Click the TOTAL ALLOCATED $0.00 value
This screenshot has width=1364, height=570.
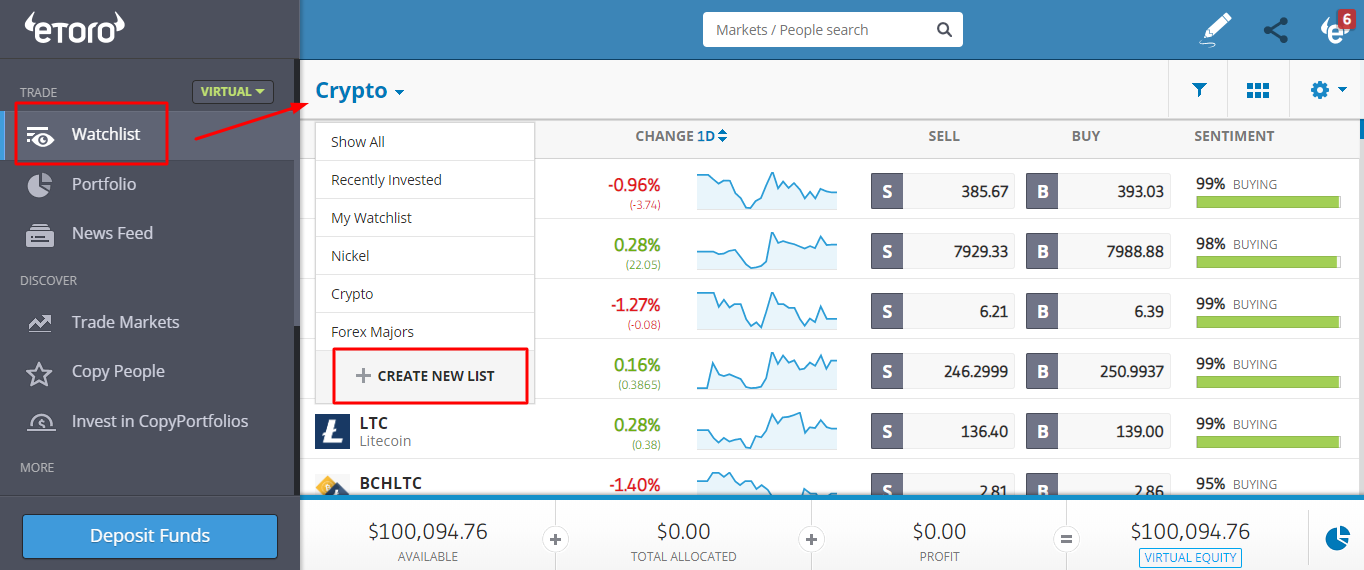684,531
